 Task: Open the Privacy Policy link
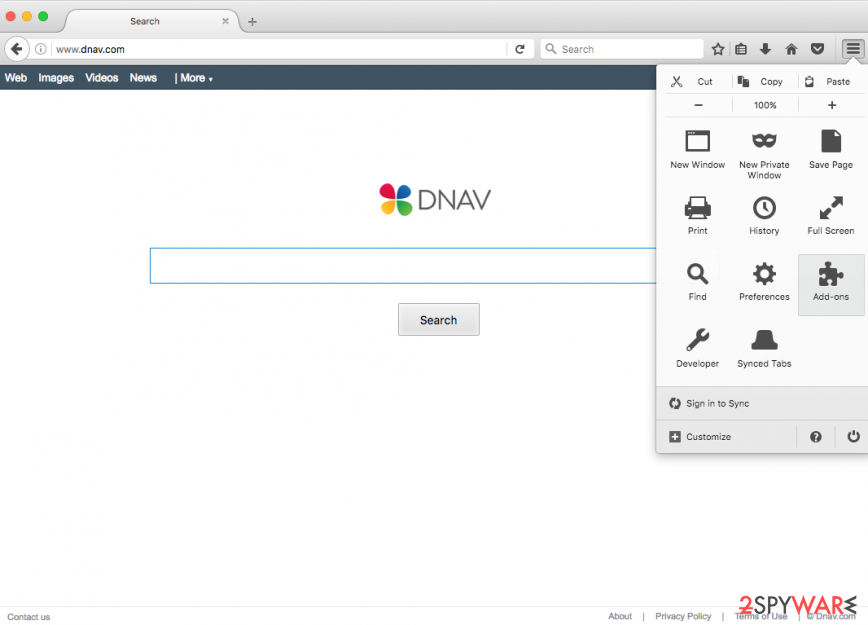click(683, 616)
